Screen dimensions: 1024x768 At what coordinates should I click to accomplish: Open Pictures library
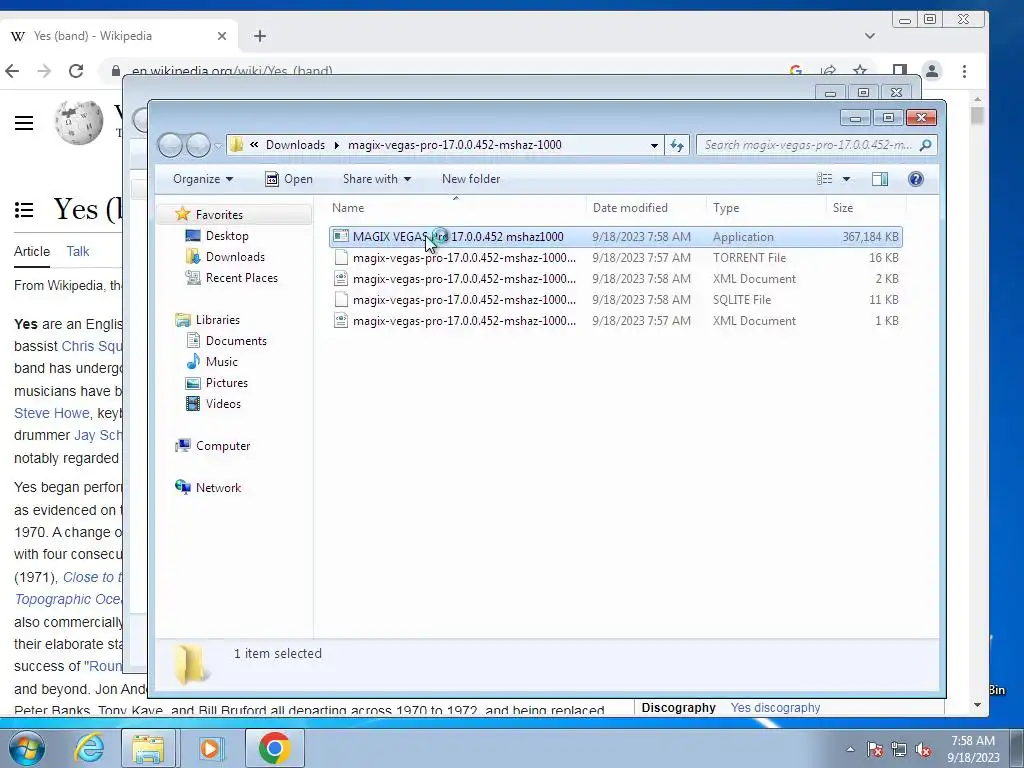click(x=226, y=383)
